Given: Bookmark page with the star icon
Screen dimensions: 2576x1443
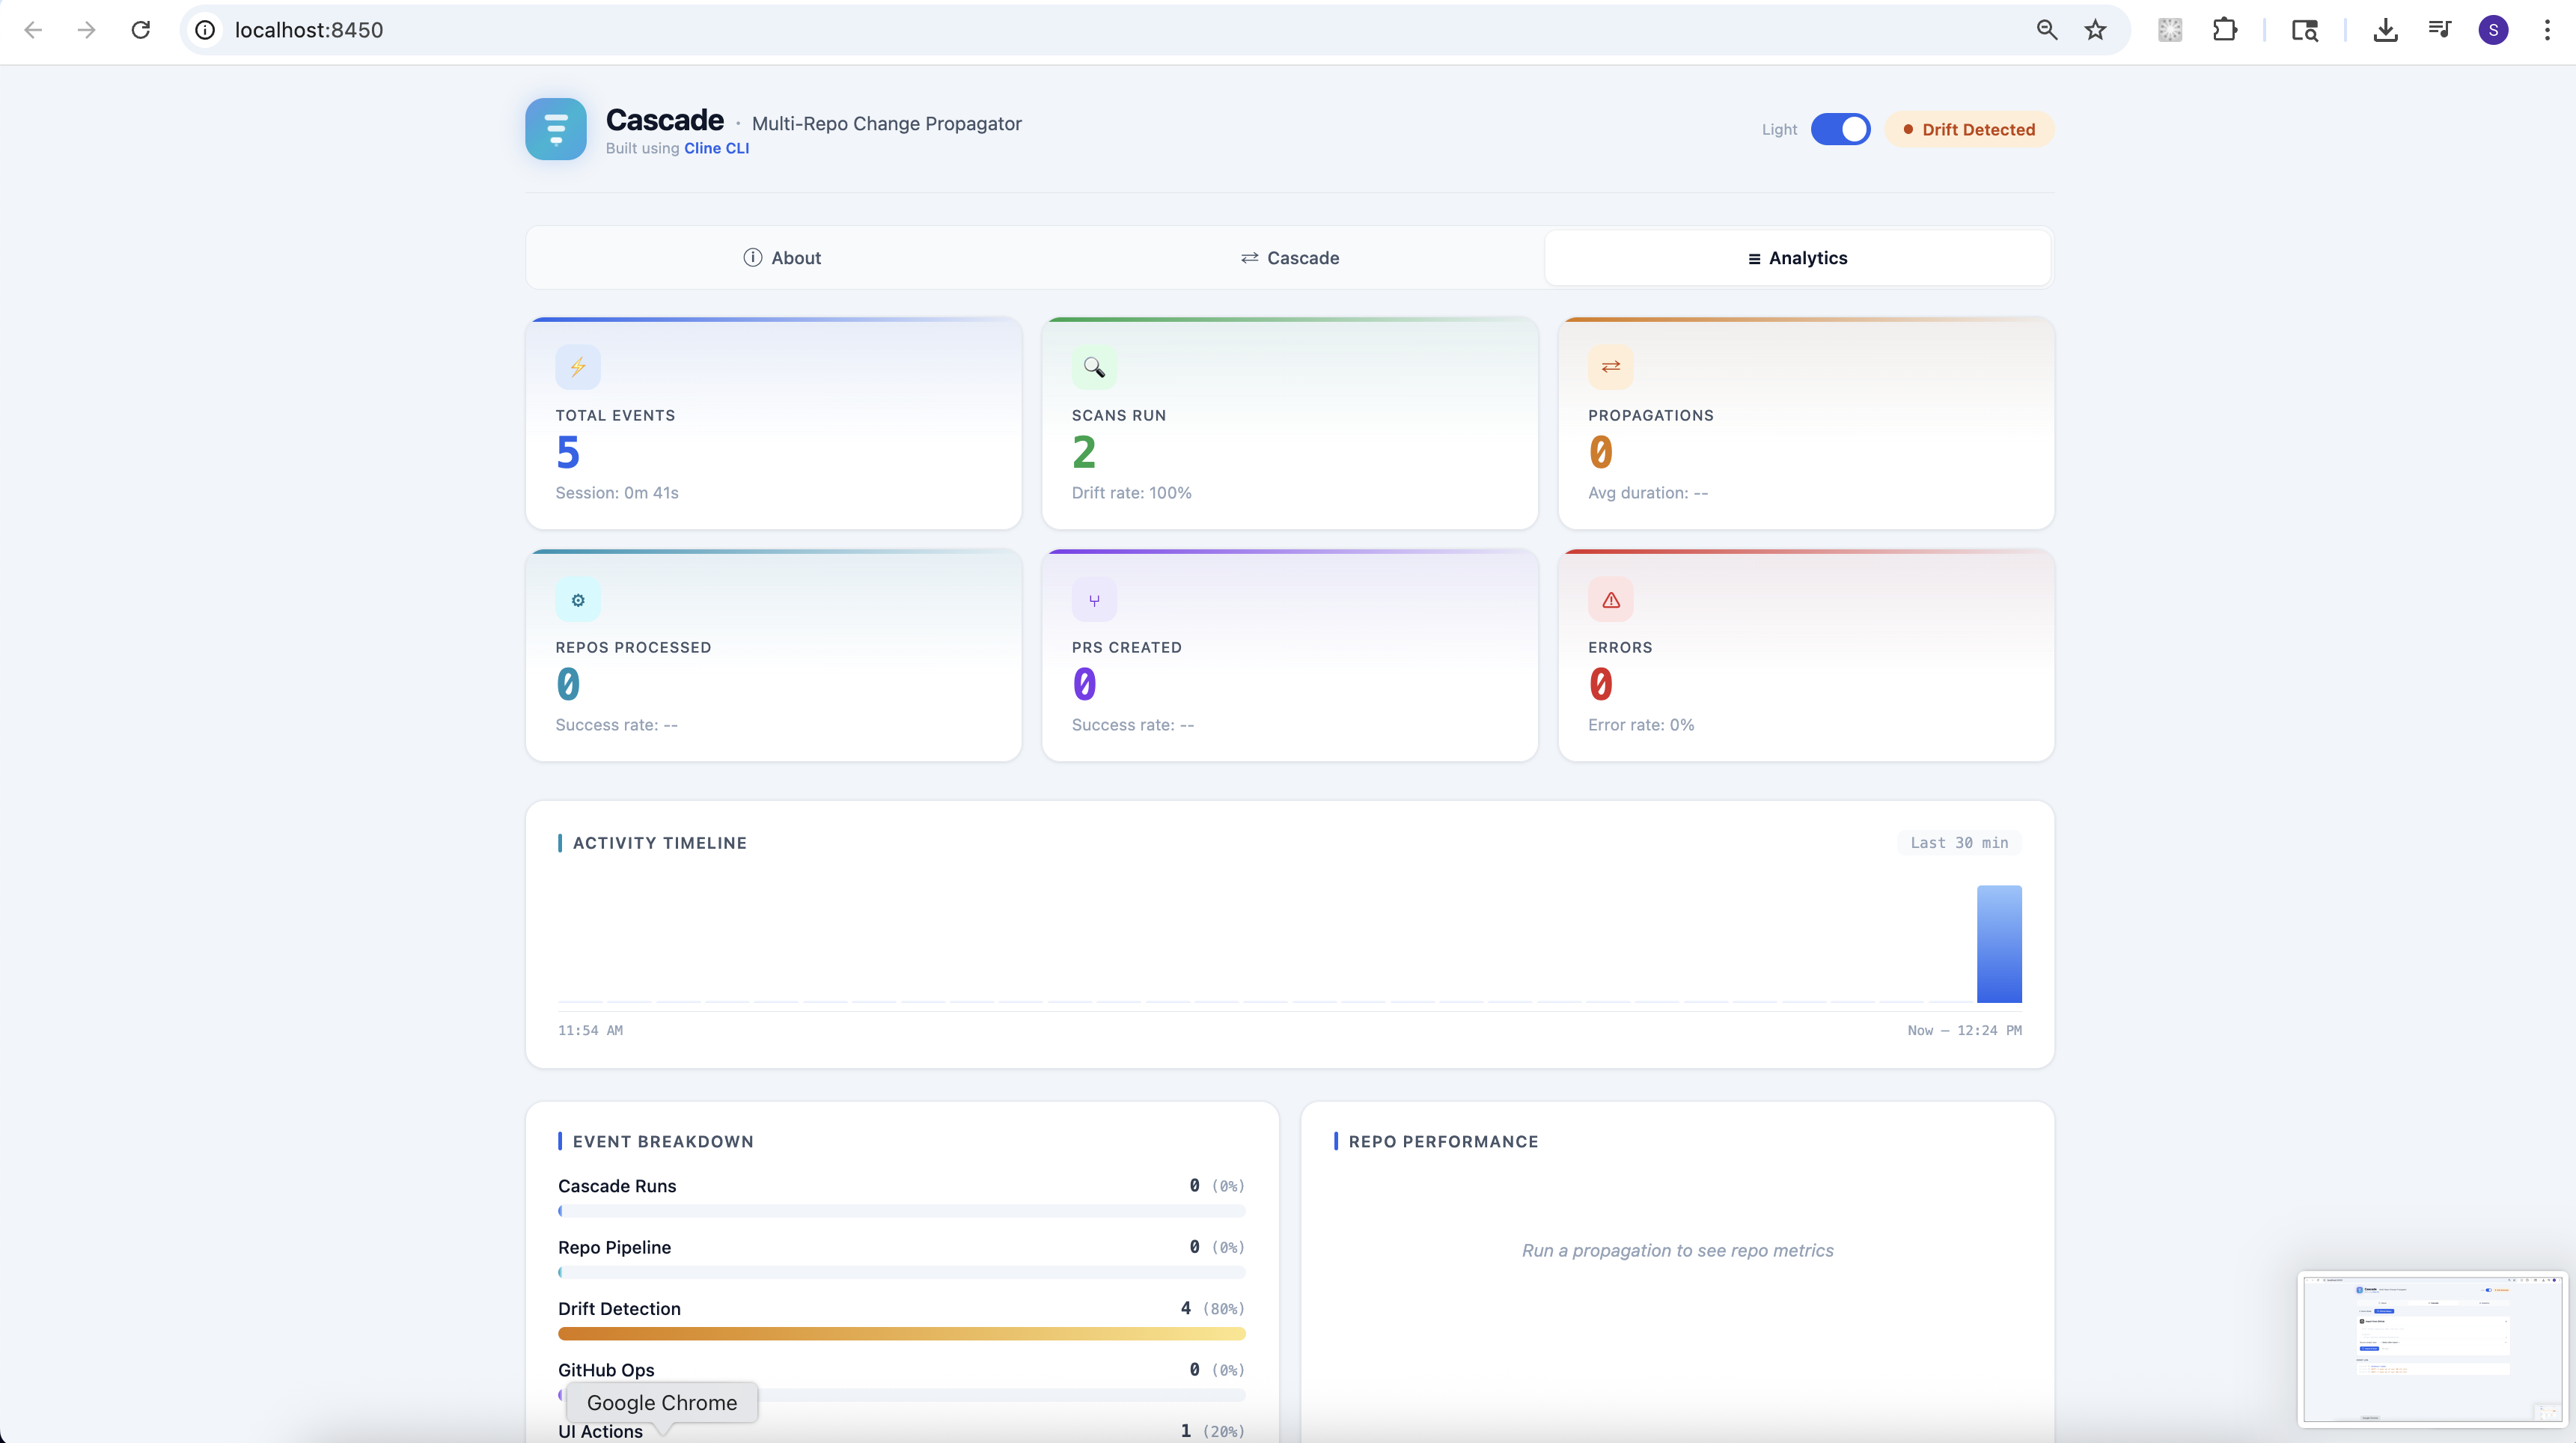Looking at the screenshot, I should point(2095,30).
